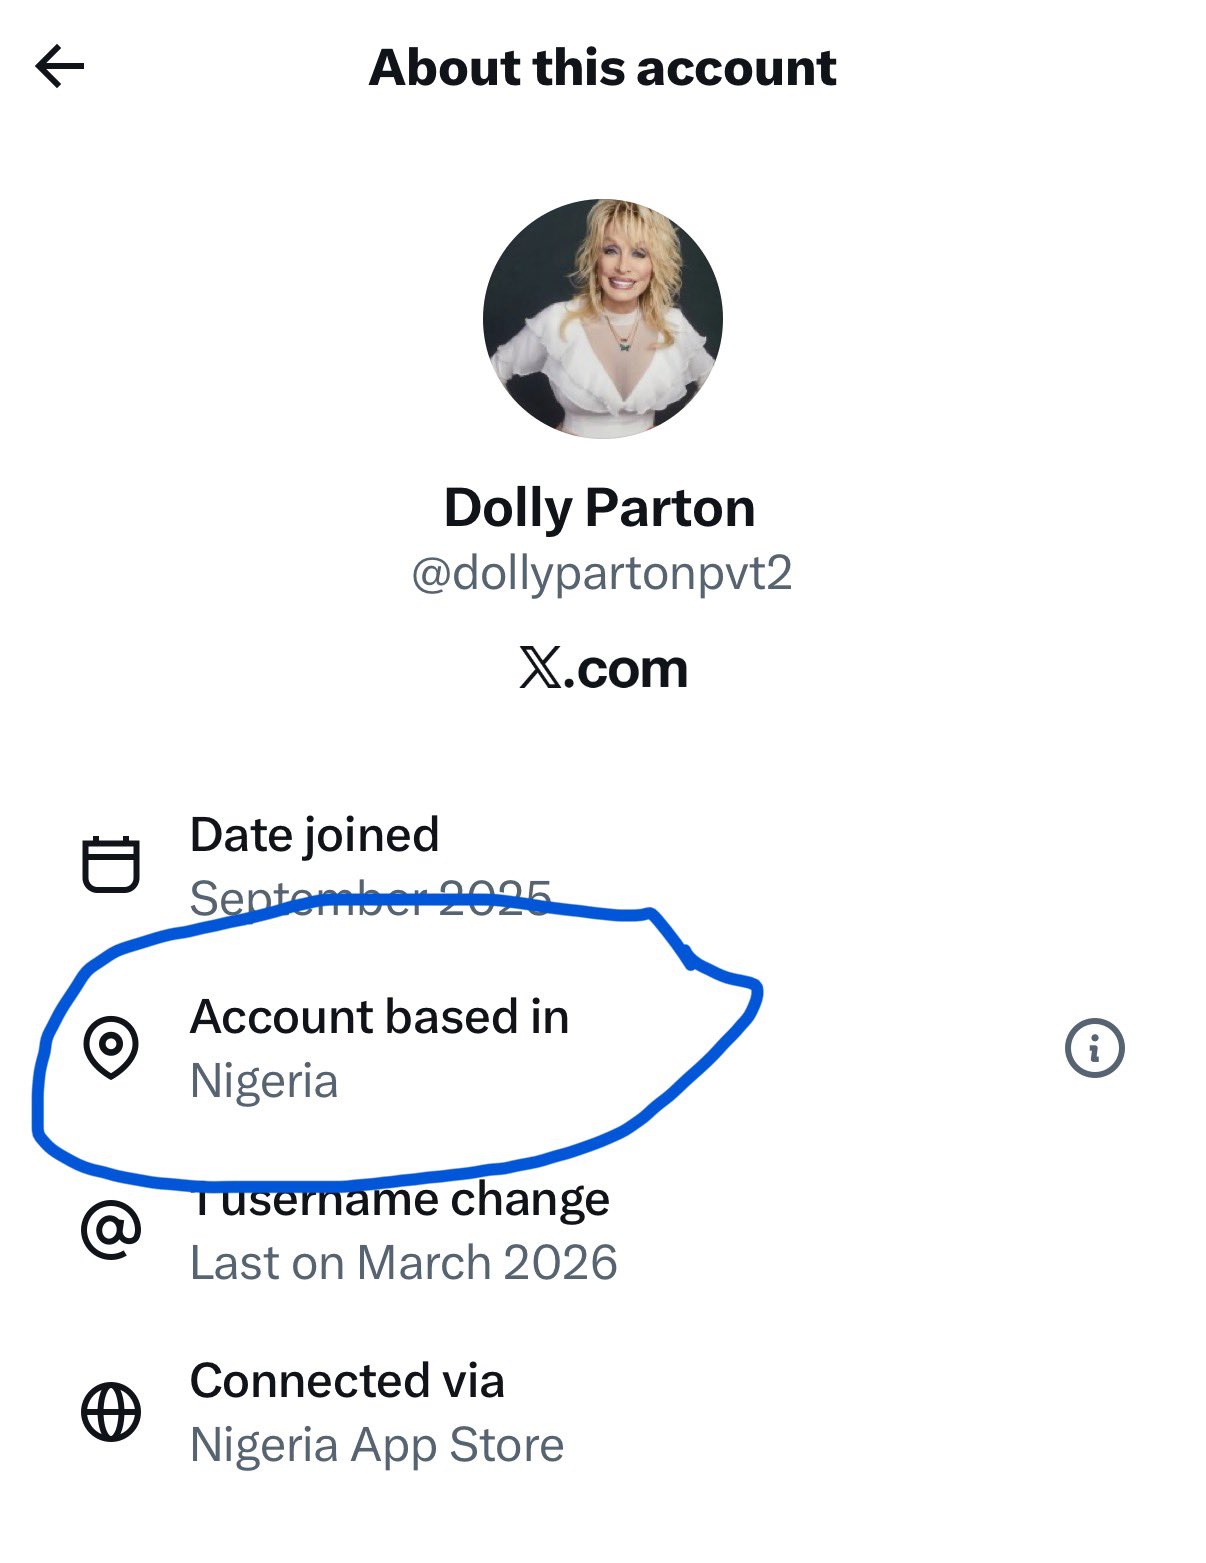Screen dimensions: 1206x1563
Task: Open the Dolly Parton profile picture
Action: tap(602, 318)
